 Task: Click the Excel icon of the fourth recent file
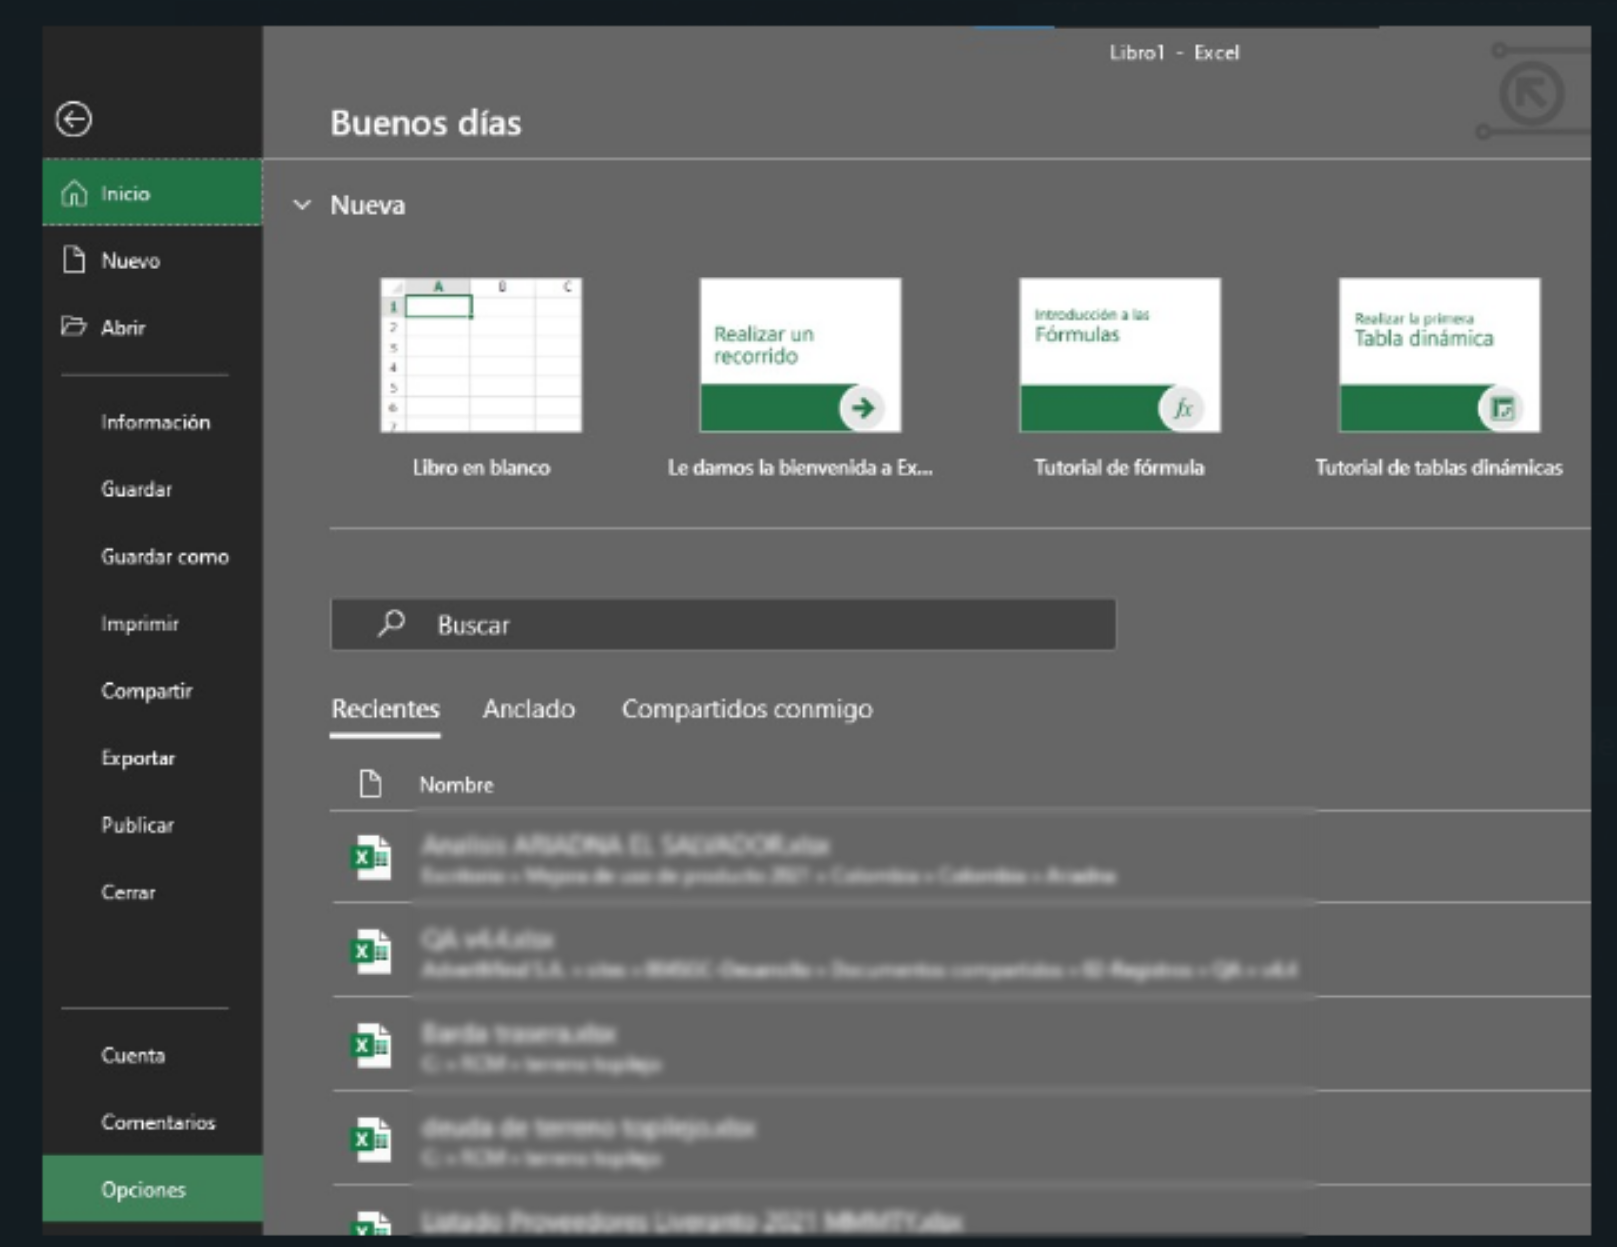(371, 1139)
